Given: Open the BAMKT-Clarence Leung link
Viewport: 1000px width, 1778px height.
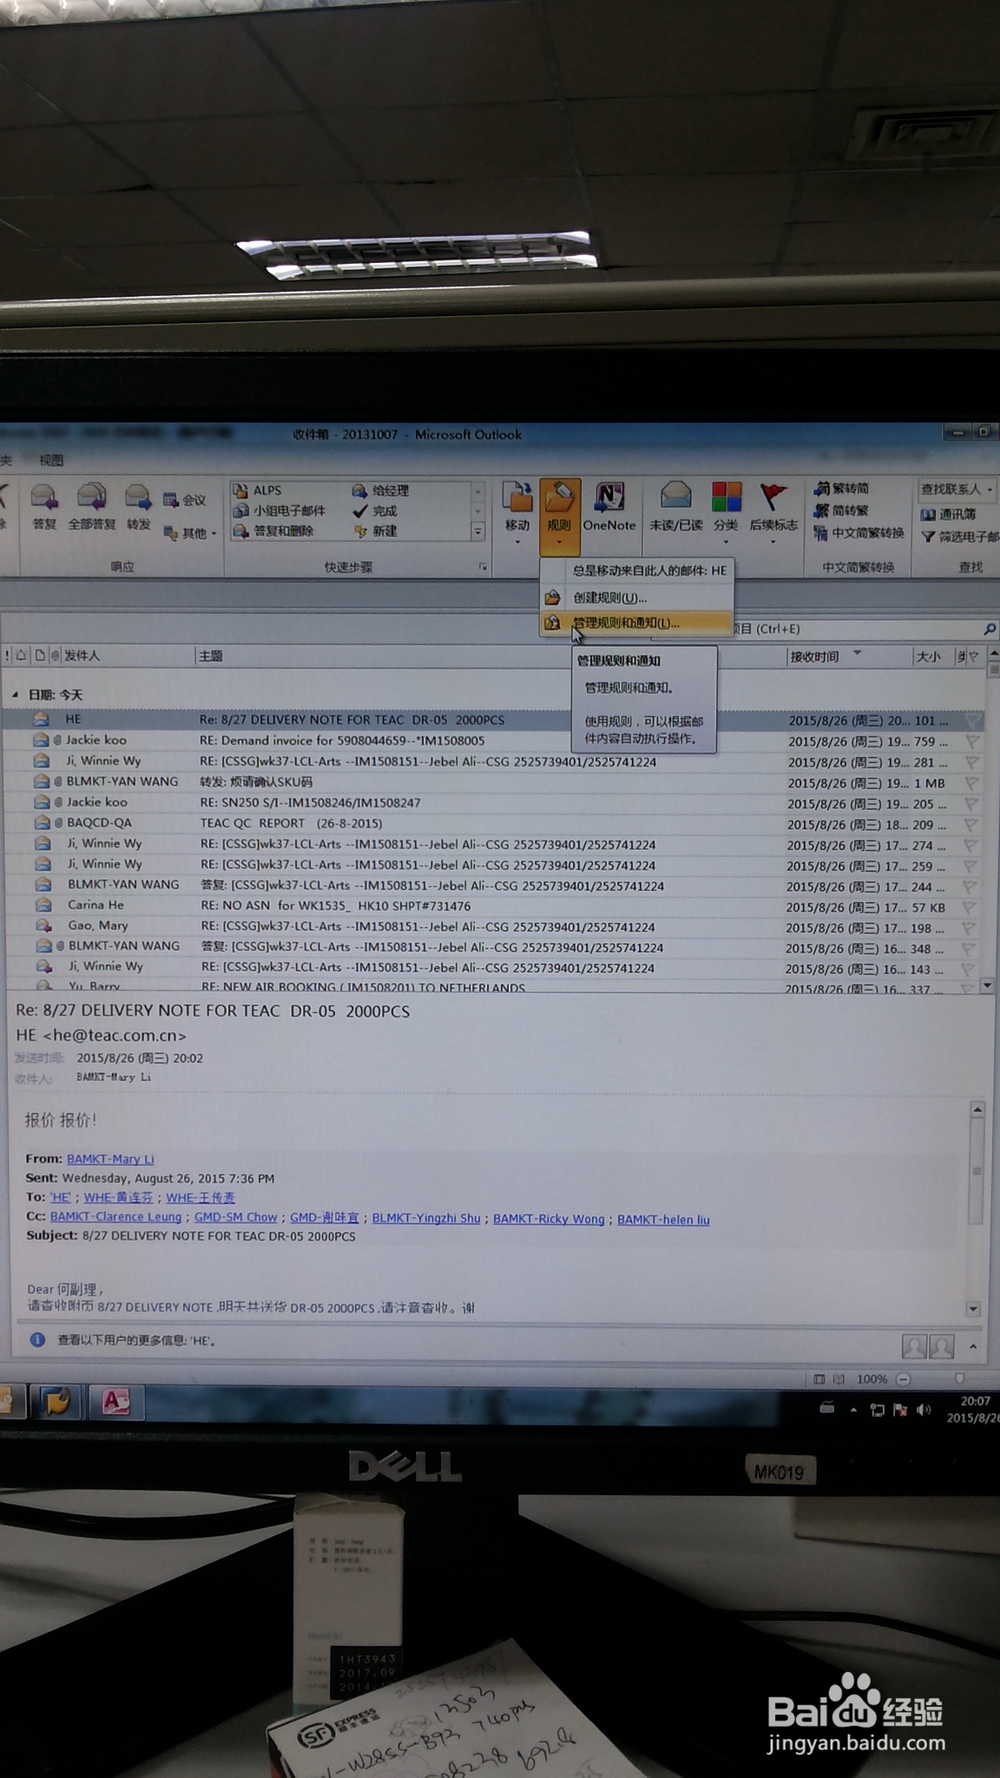Looking at the screenshot, I should 116,1217.
